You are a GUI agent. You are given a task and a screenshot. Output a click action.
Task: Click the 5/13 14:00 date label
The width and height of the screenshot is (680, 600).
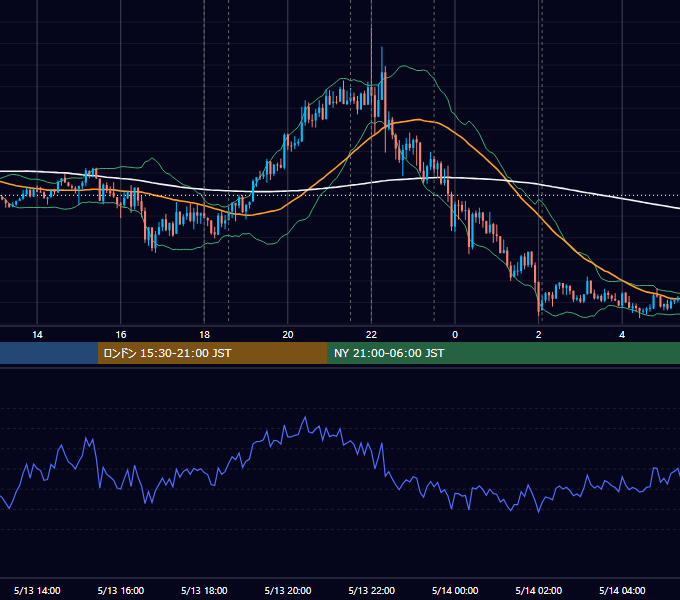(37, 590)
